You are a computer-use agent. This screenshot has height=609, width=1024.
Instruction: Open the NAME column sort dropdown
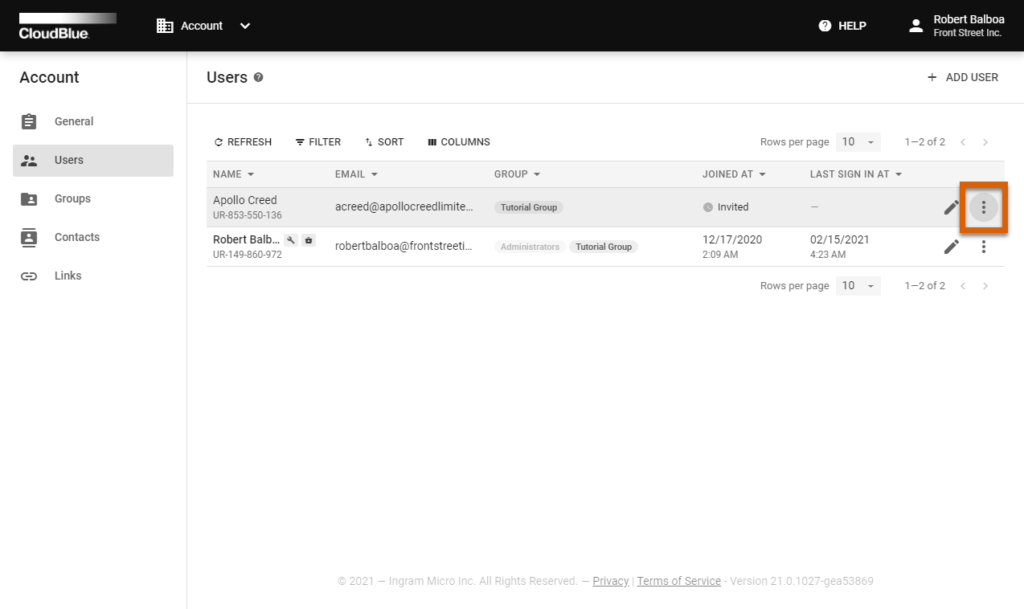[x=232, y=173]
